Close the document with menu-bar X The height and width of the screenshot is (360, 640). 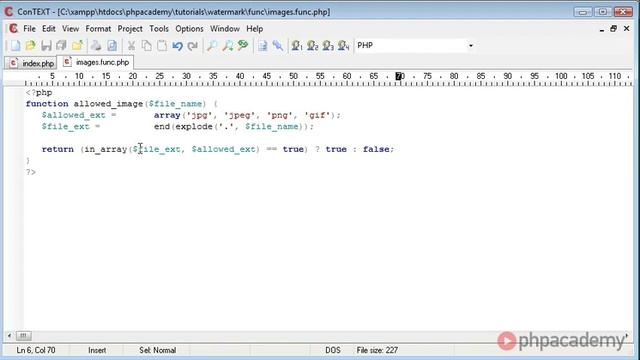627,29
